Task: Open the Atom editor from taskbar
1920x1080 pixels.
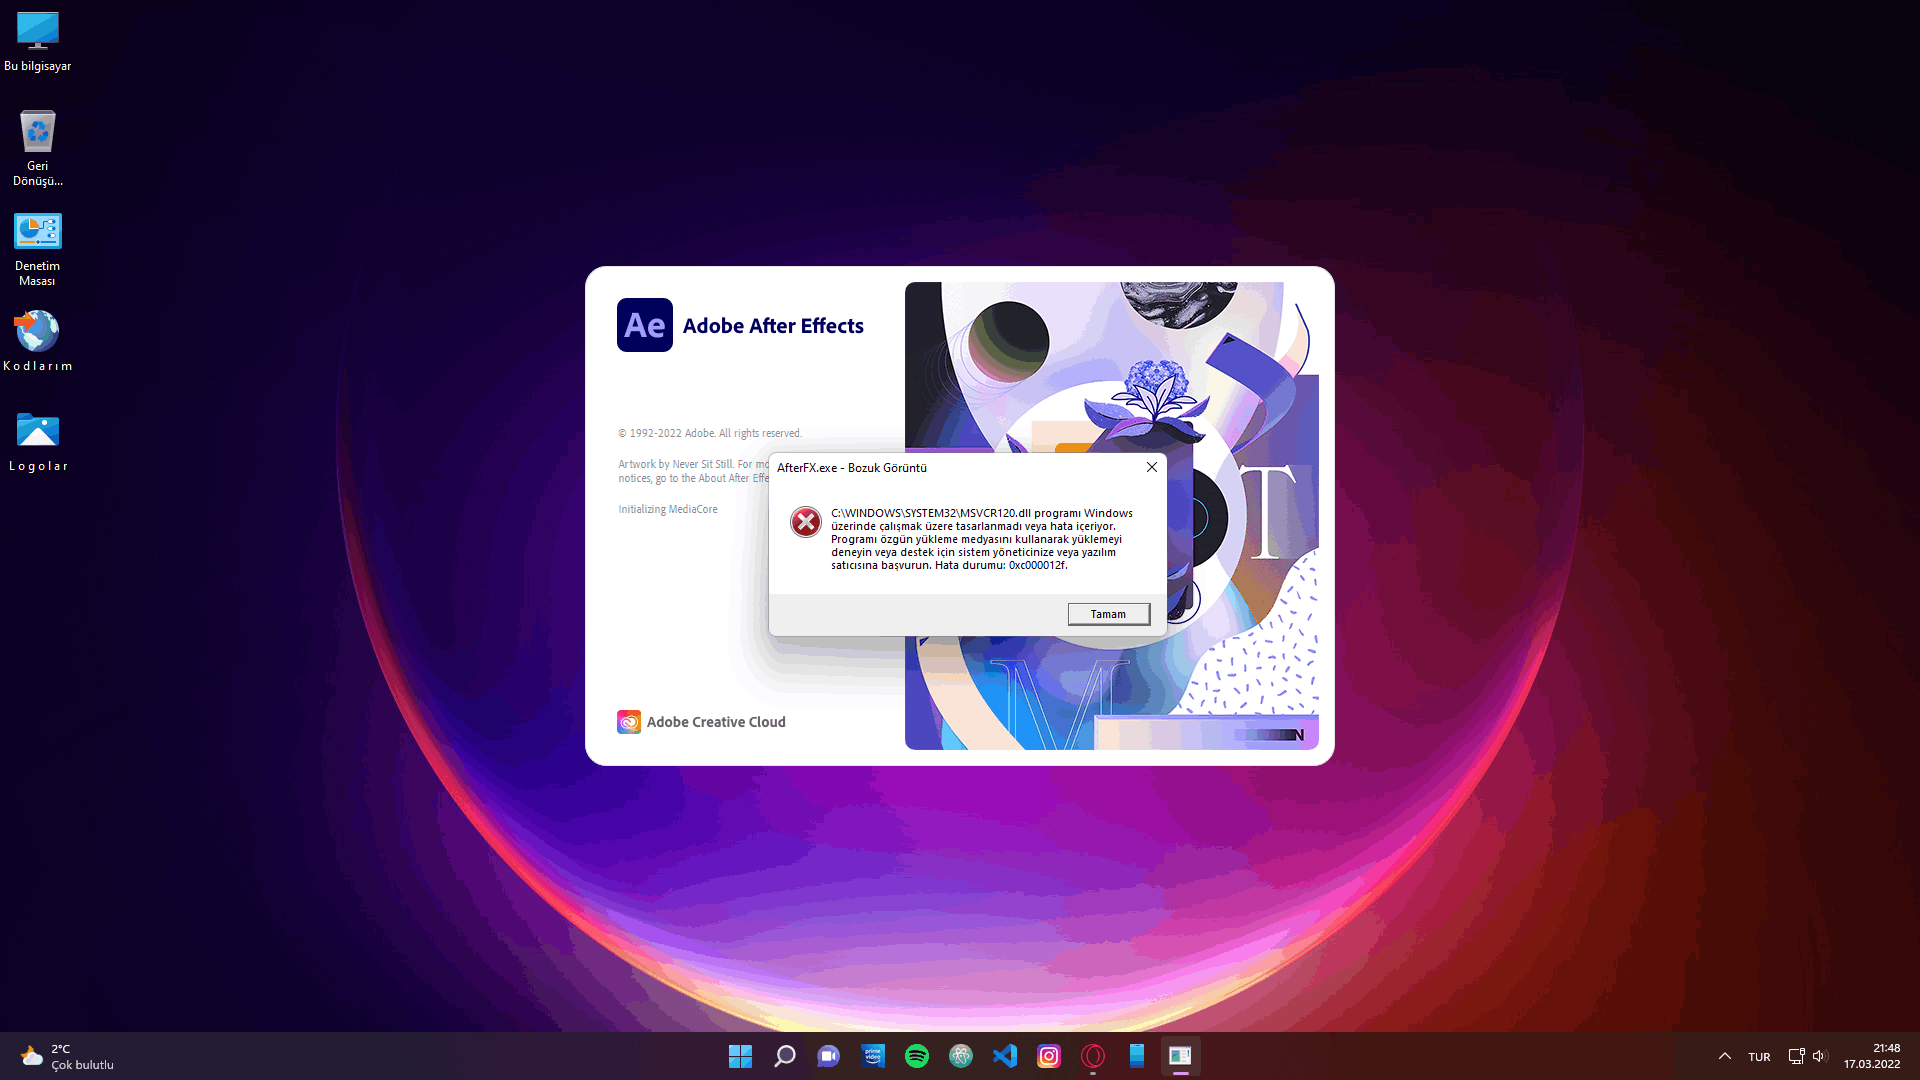Action: point(960,1056)
